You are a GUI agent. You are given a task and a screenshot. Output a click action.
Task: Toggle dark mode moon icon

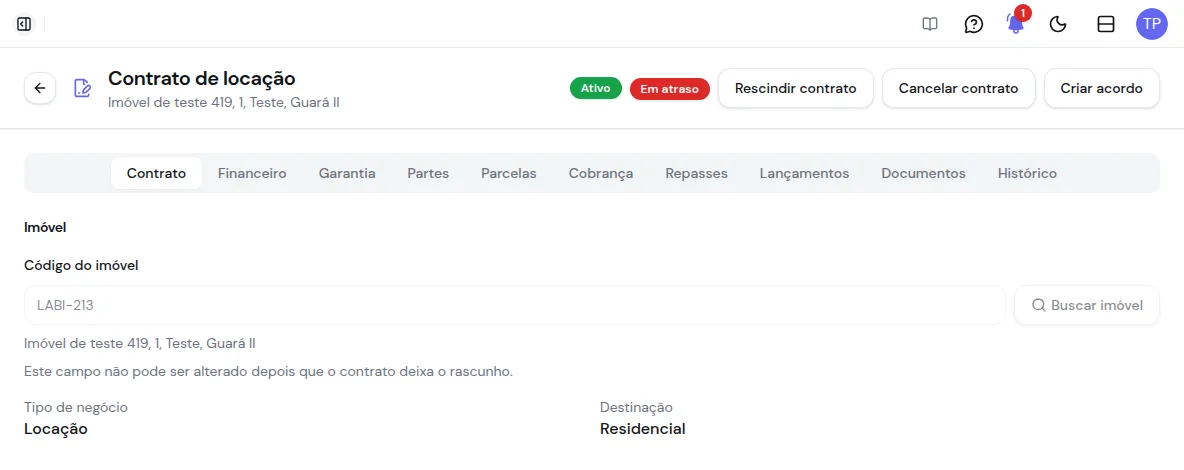[x=1059, y=24]
